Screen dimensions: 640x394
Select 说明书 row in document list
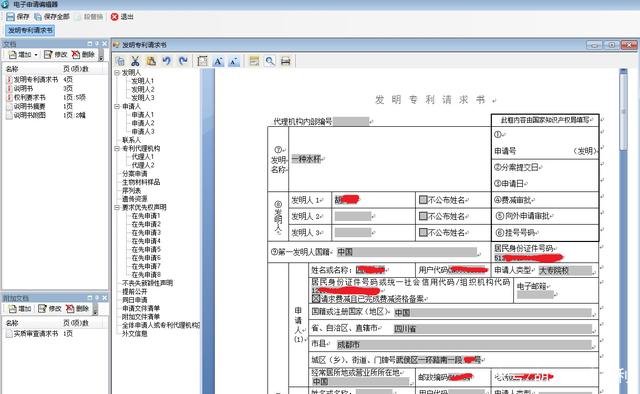23,88
